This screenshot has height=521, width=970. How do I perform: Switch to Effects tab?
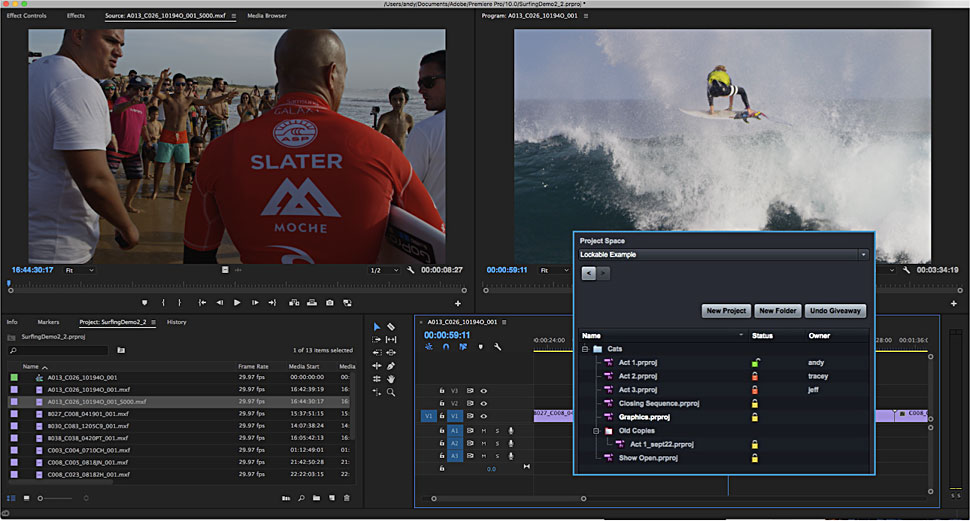point(75,16)
